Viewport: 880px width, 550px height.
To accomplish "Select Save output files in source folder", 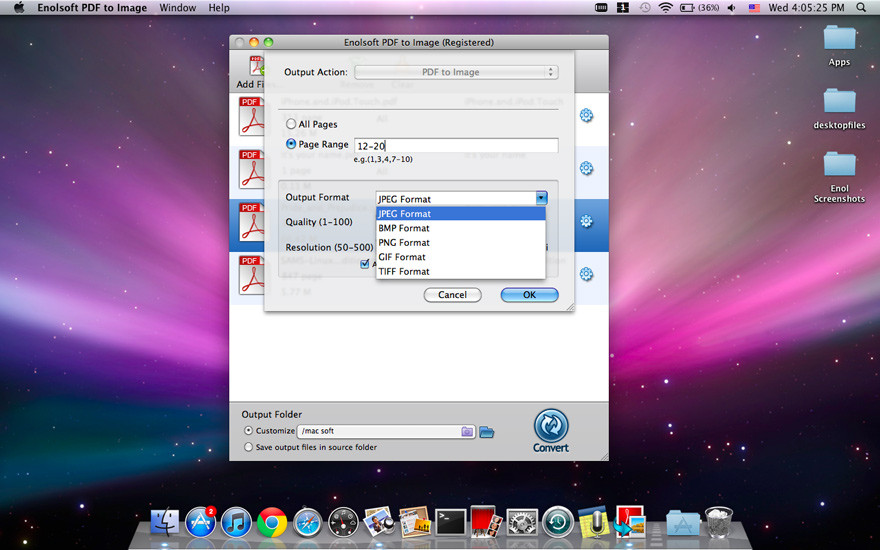I will [x=248, y=447].
